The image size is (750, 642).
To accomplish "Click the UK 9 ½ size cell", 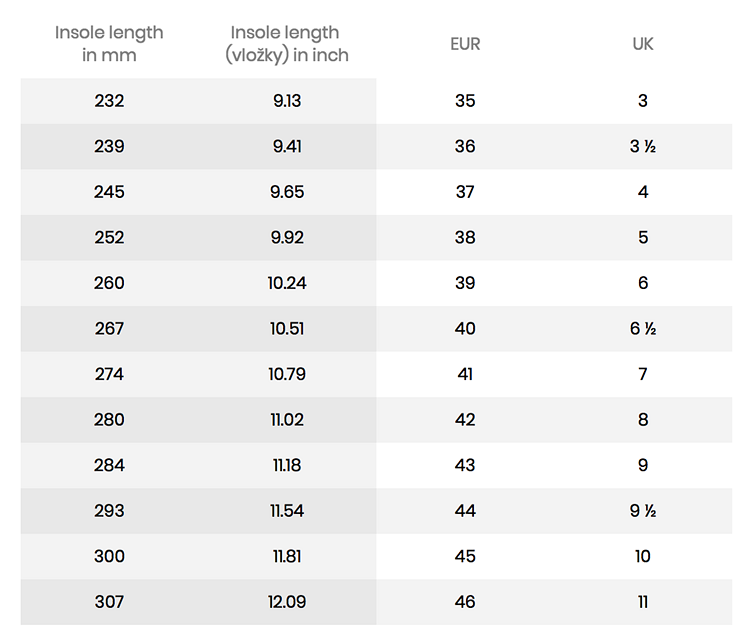I will coord(643,511).
